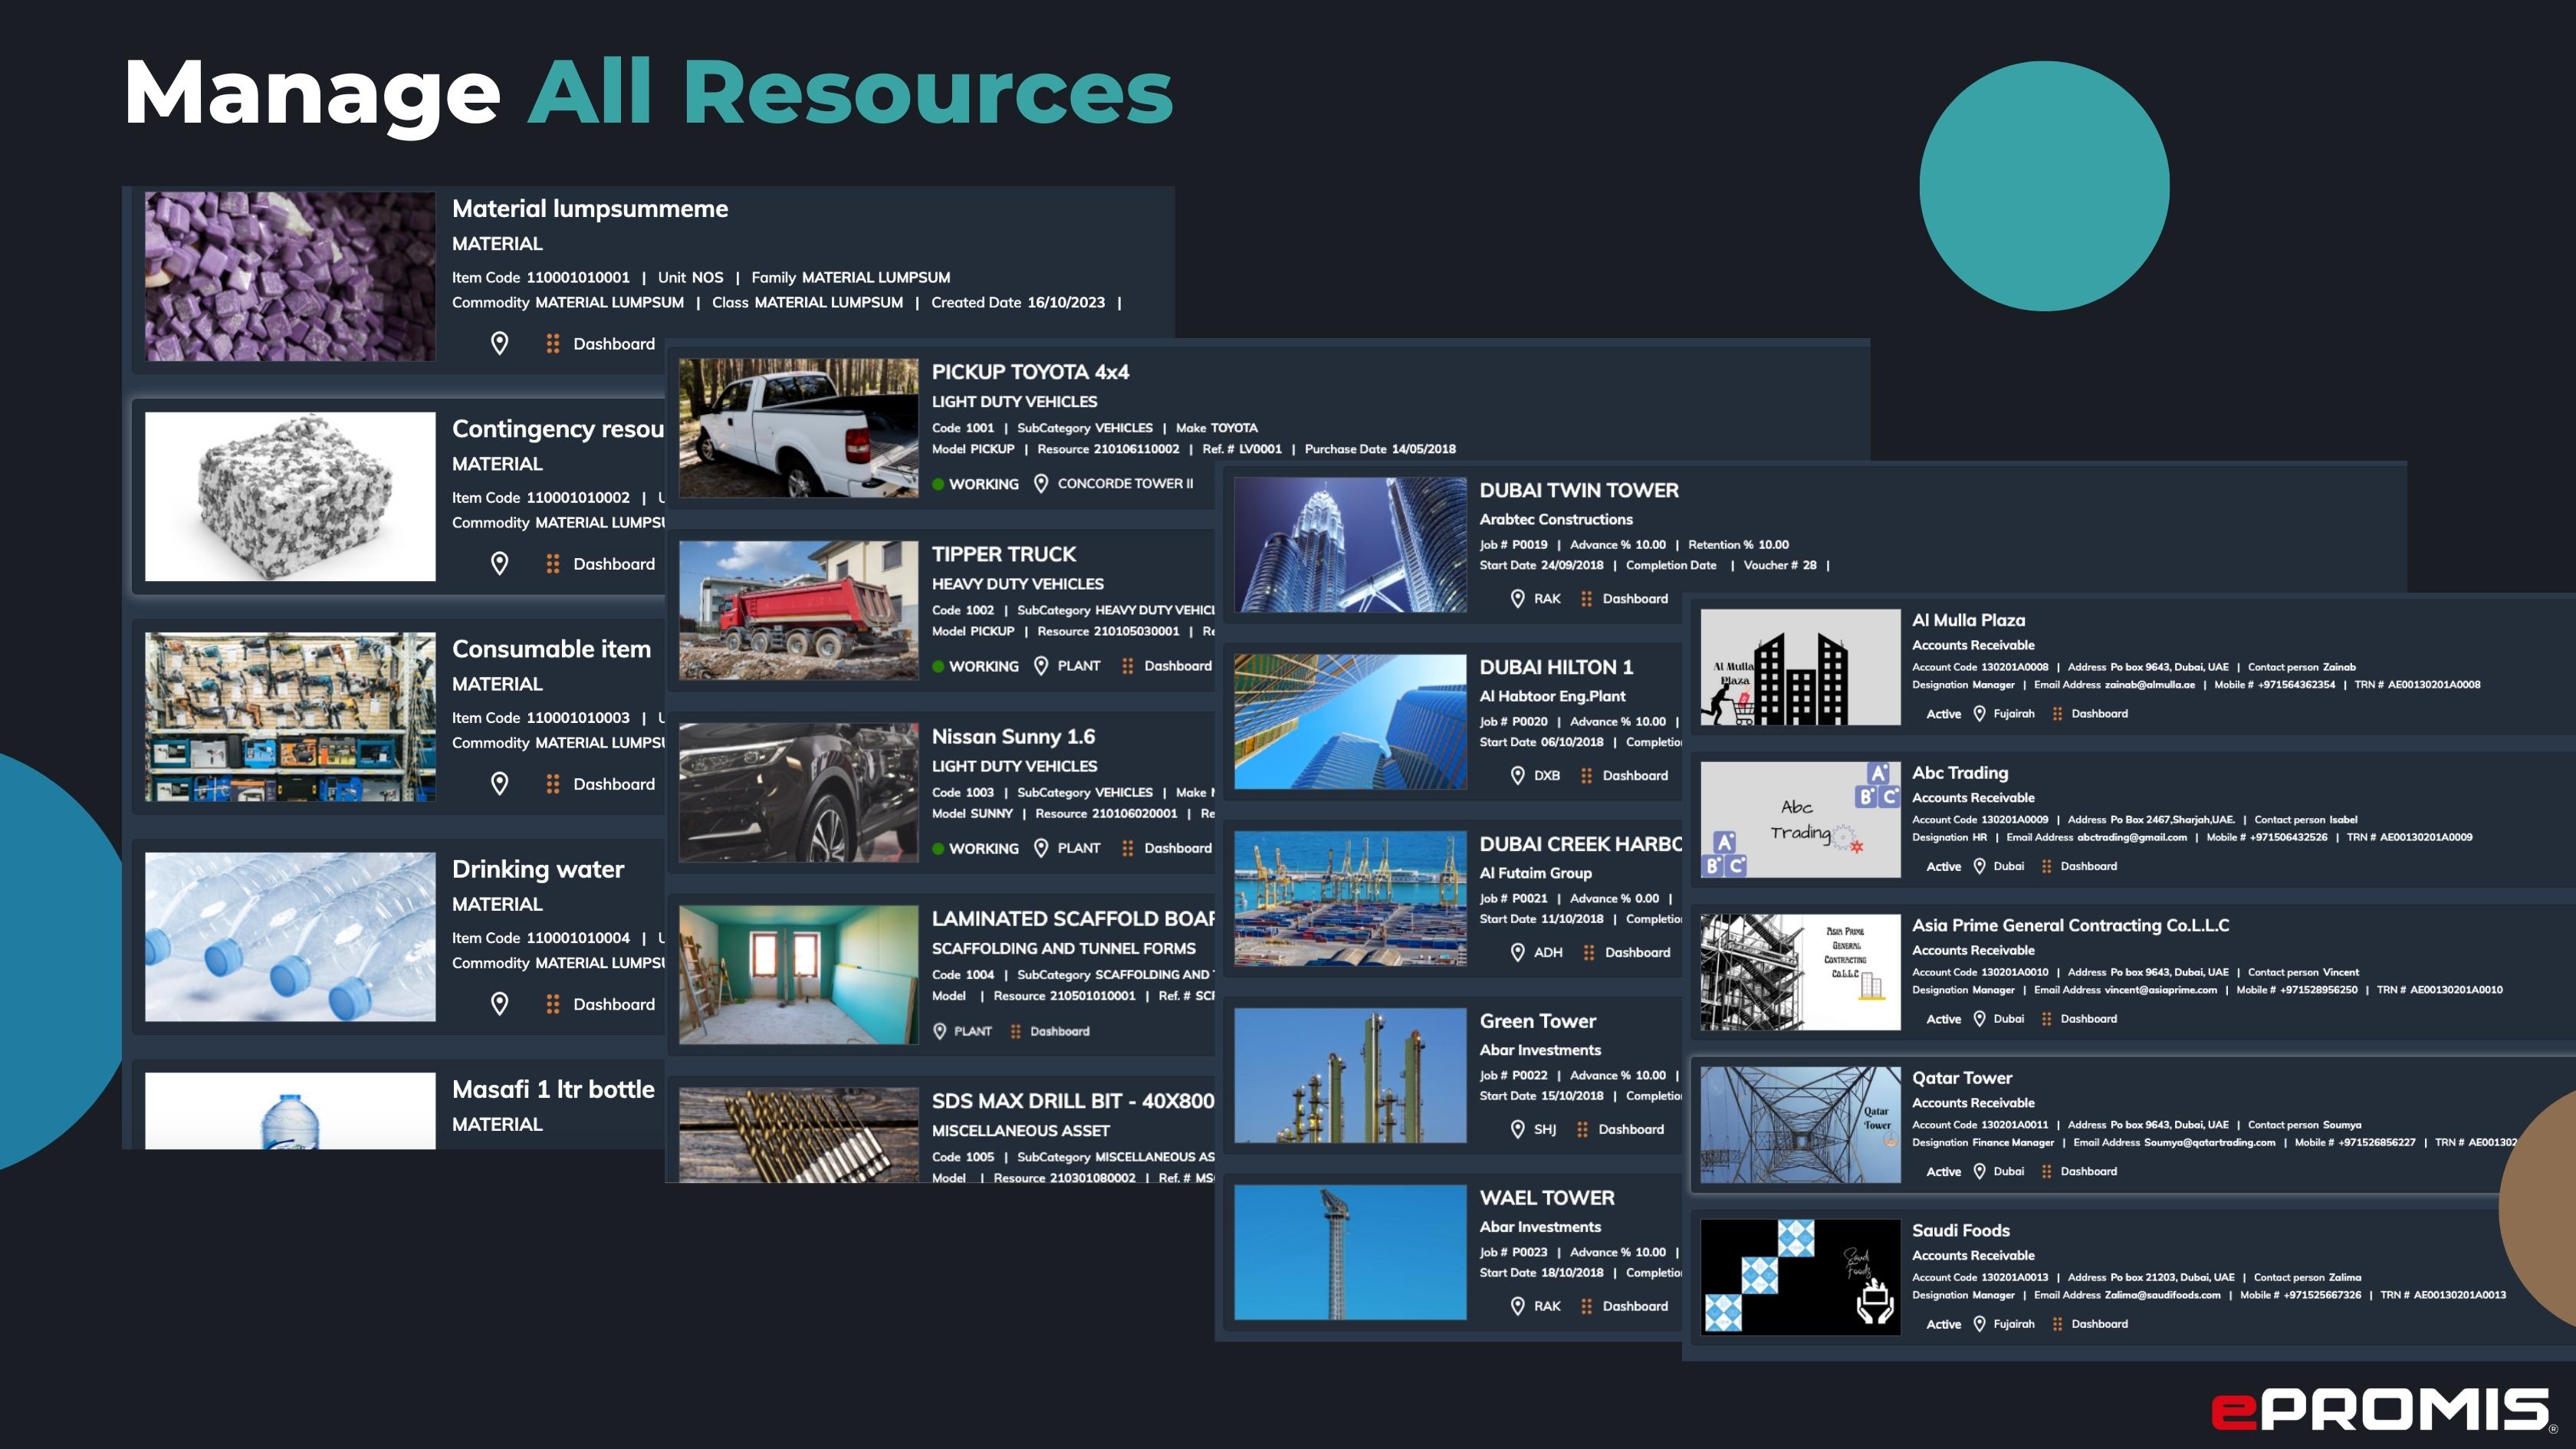This screenshot has height=1449, width=2576.
Task: Click location pin under Consumable item
Action: coord(500,784)
